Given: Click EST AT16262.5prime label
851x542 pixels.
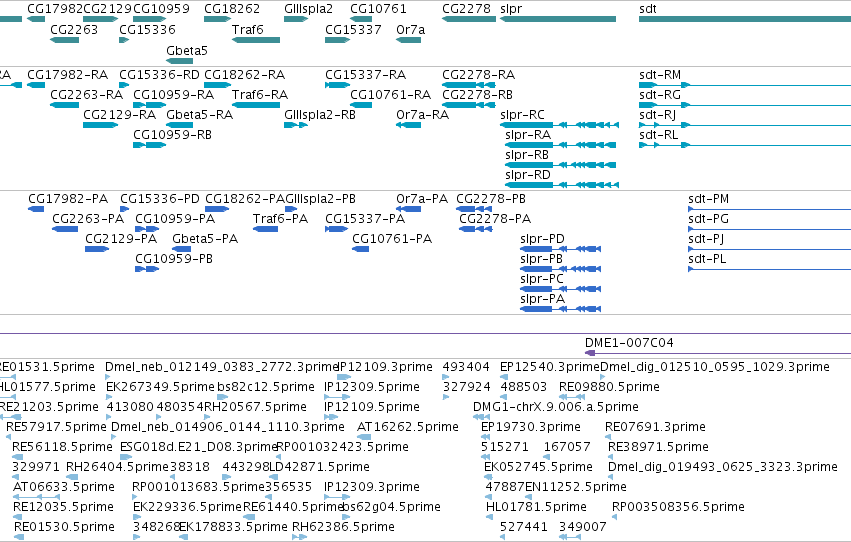Looking at the screenshot, I should tap(408, 427).
